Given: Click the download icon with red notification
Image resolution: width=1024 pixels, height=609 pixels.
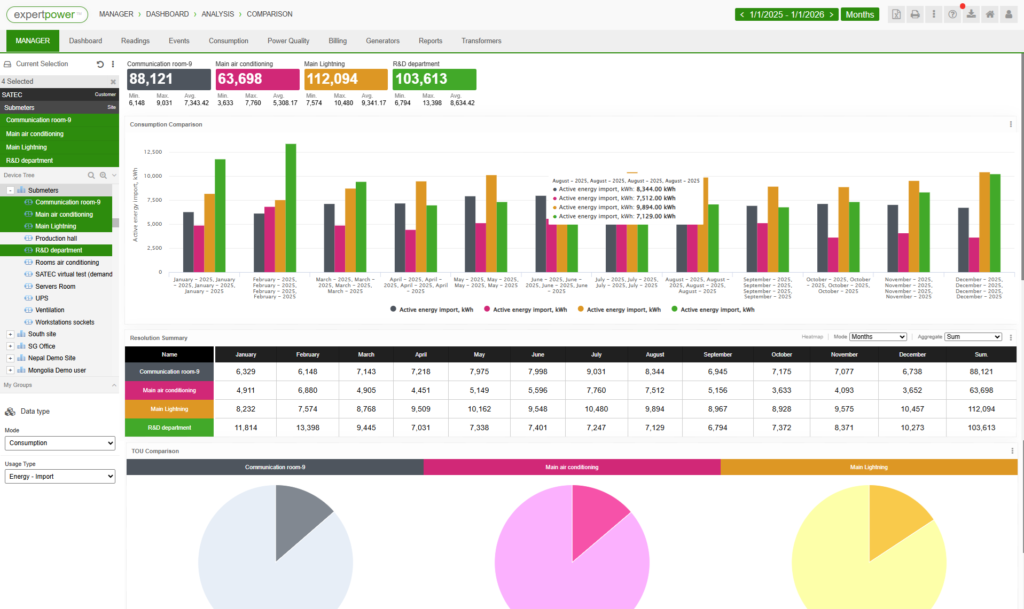Looking at the screenshot, I should click(971, 14).
